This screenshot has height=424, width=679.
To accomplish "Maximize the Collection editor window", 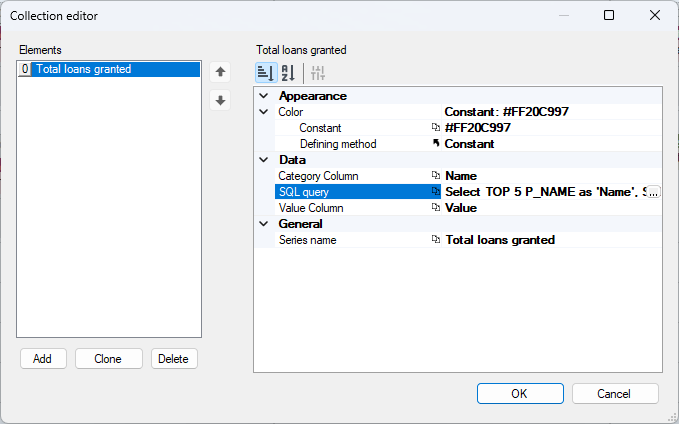I will coord(609,15).
